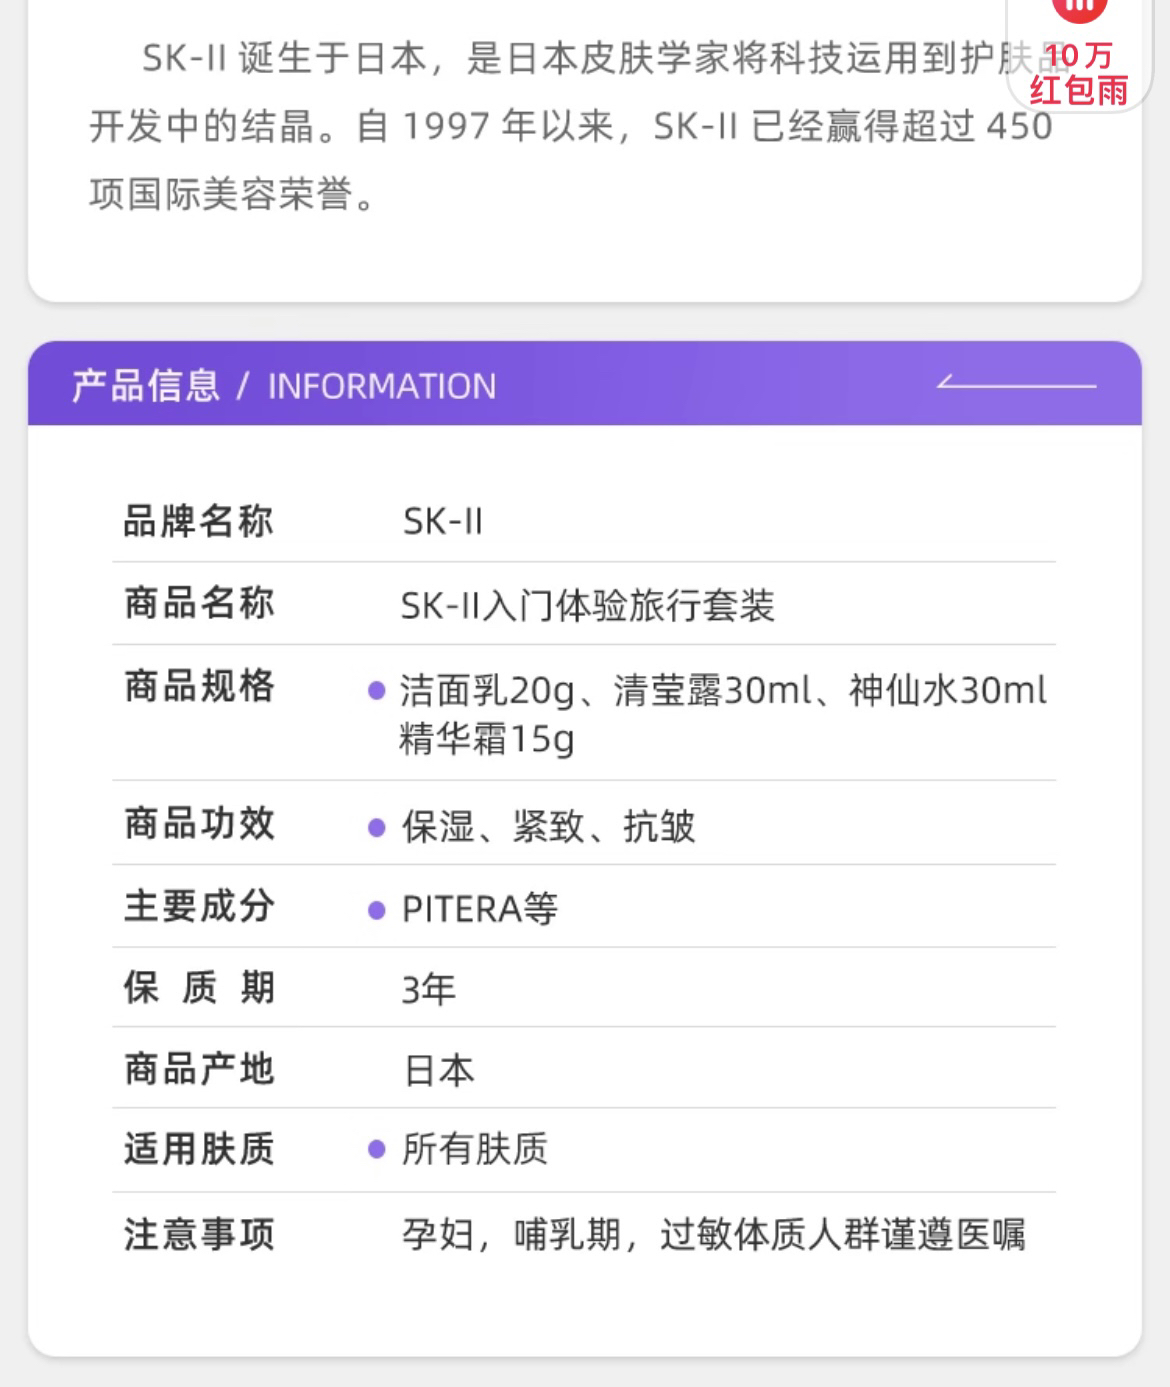The height and width of the screenshot is (1387, 1170).
Task: Click product name SK-II入门体验旅行套装
Action: tap(587, 605)
